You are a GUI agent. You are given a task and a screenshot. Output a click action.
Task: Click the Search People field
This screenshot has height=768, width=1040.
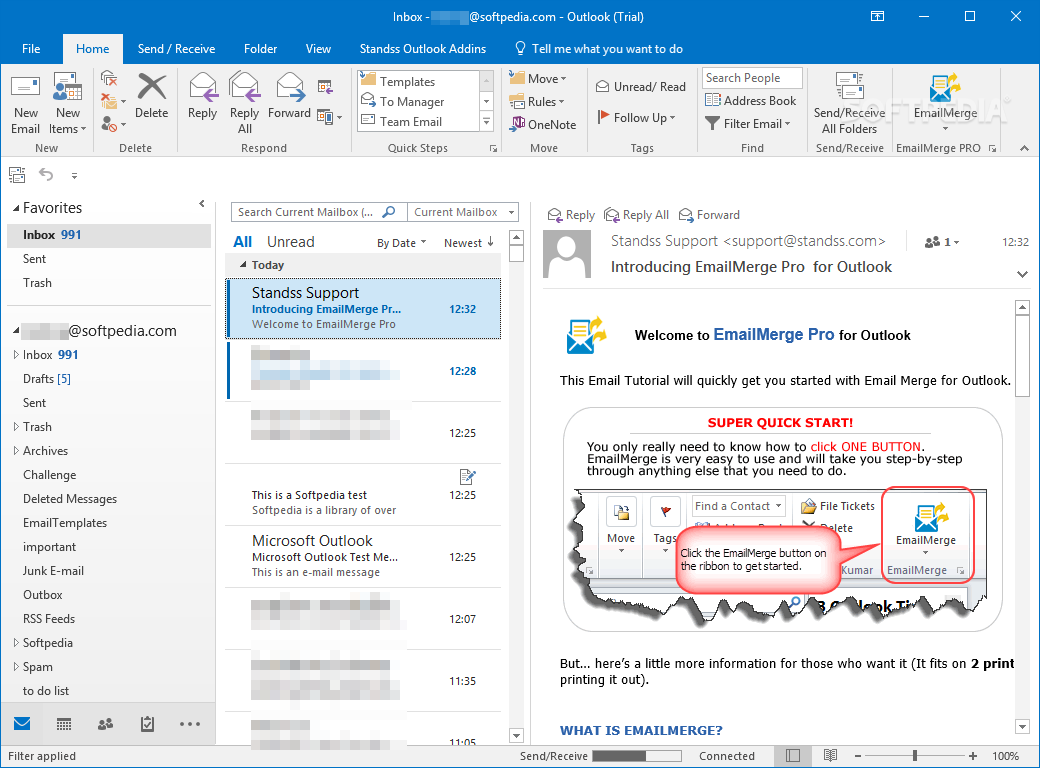tap(752, 78)
